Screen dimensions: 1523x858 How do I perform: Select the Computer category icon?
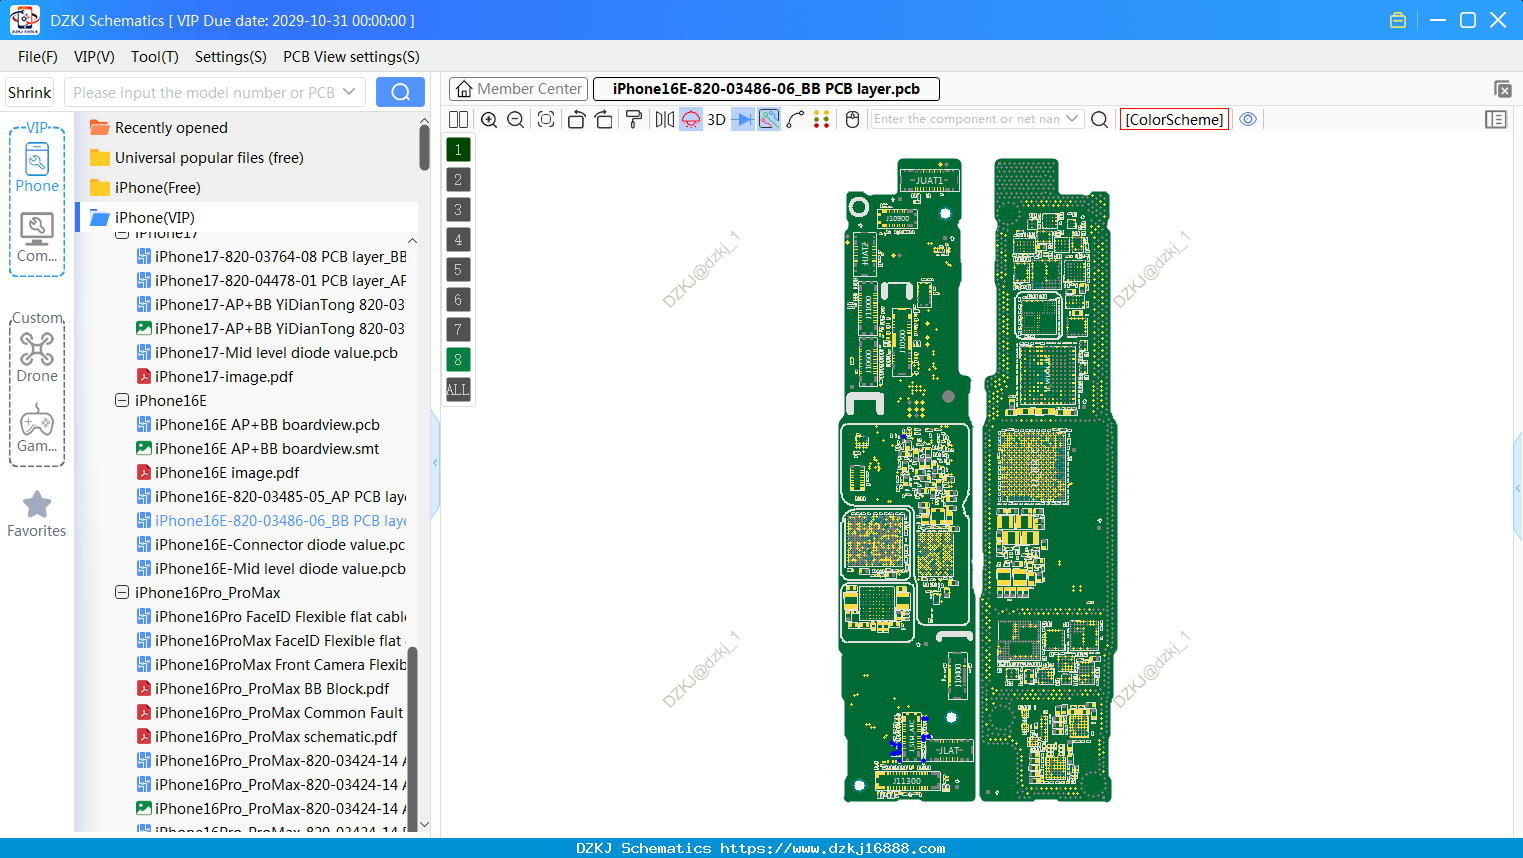point(37,238)
